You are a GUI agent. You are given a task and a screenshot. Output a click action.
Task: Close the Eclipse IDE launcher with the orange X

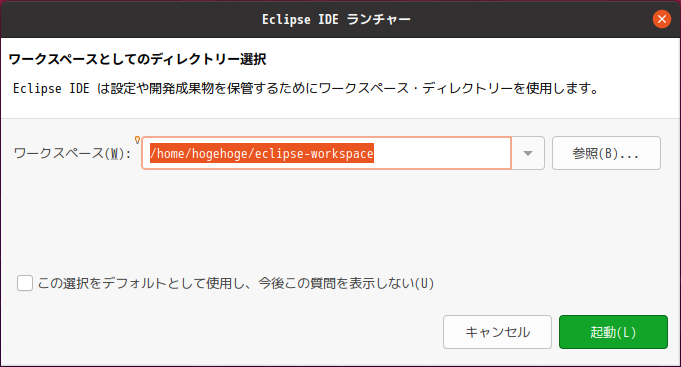click(x=661, y=19)
